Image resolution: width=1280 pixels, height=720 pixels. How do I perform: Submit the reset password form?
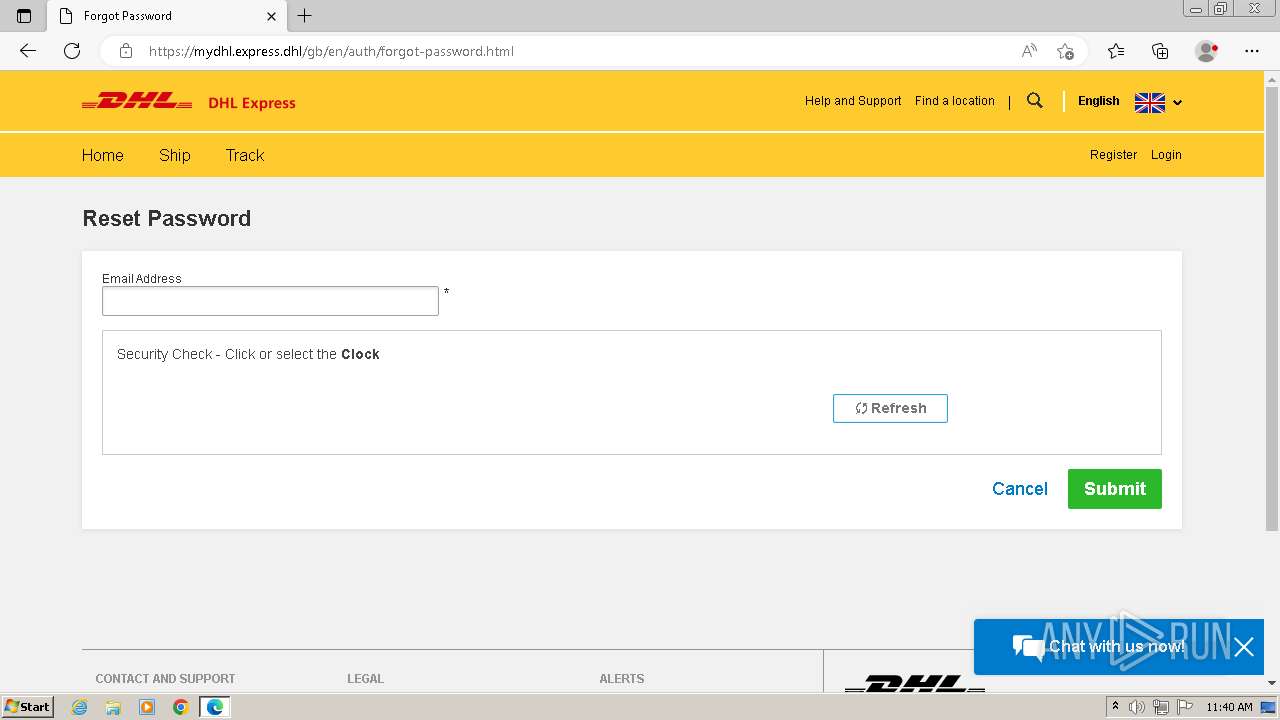pos(1115,489)
